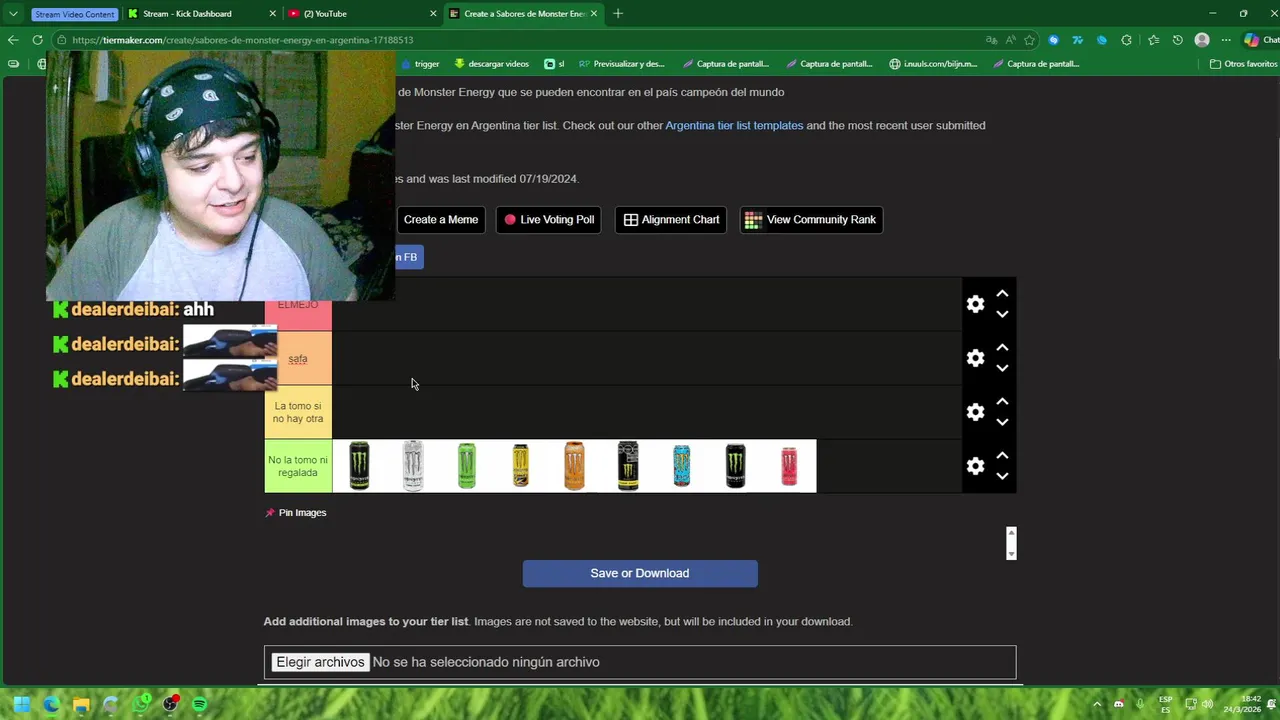Move the safa tier row down
The height and width of the screenshot is (720, 1280).
[1002, 368]
